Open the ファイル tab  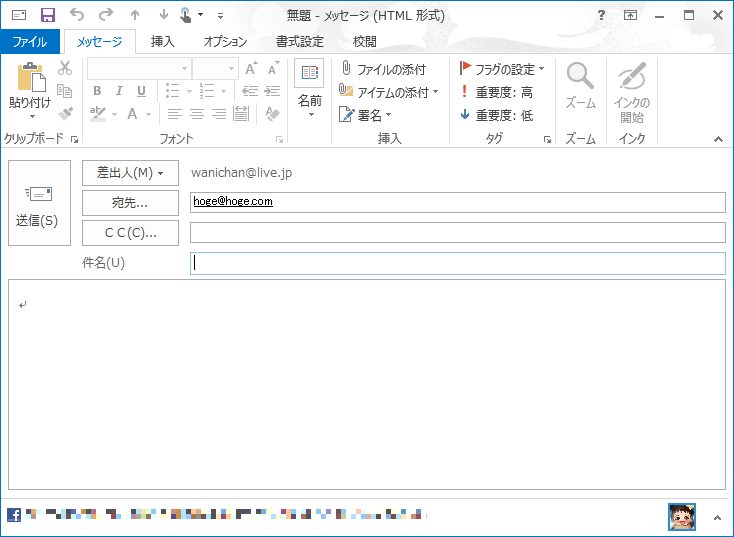(30, 42)
